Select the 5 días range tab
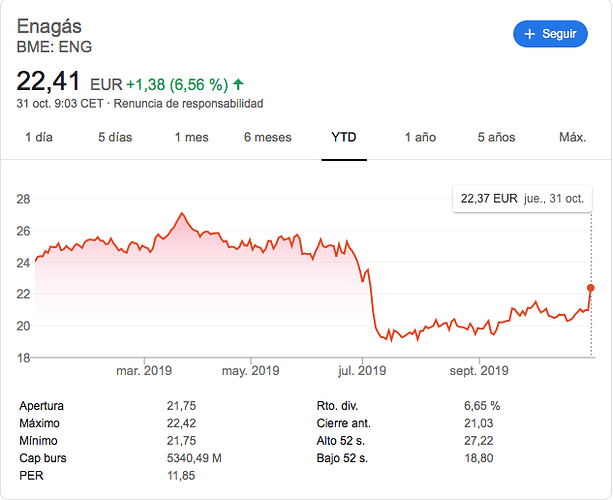The height and width of the screenshot is (500, 613). coord(115,137)
